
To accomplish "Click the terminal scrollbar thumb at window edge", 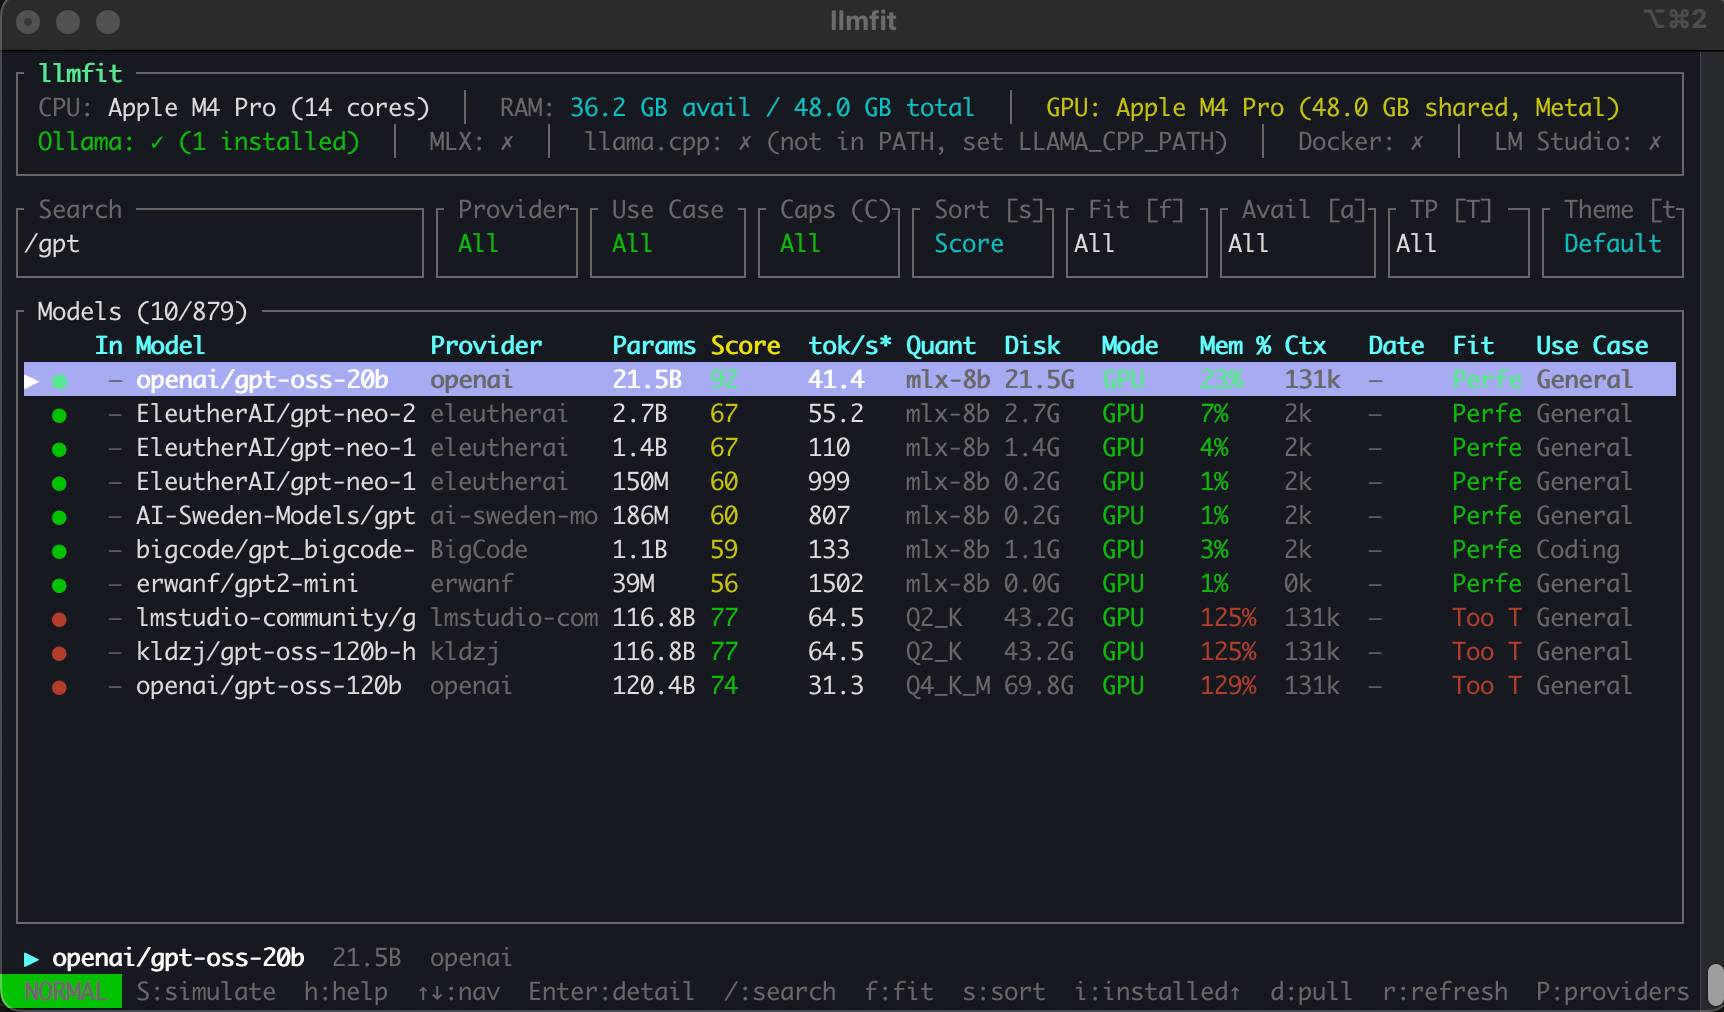I will coord(1715,986).
